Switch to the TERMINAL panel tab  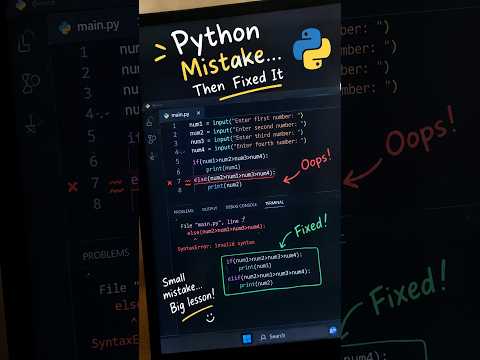275,203
